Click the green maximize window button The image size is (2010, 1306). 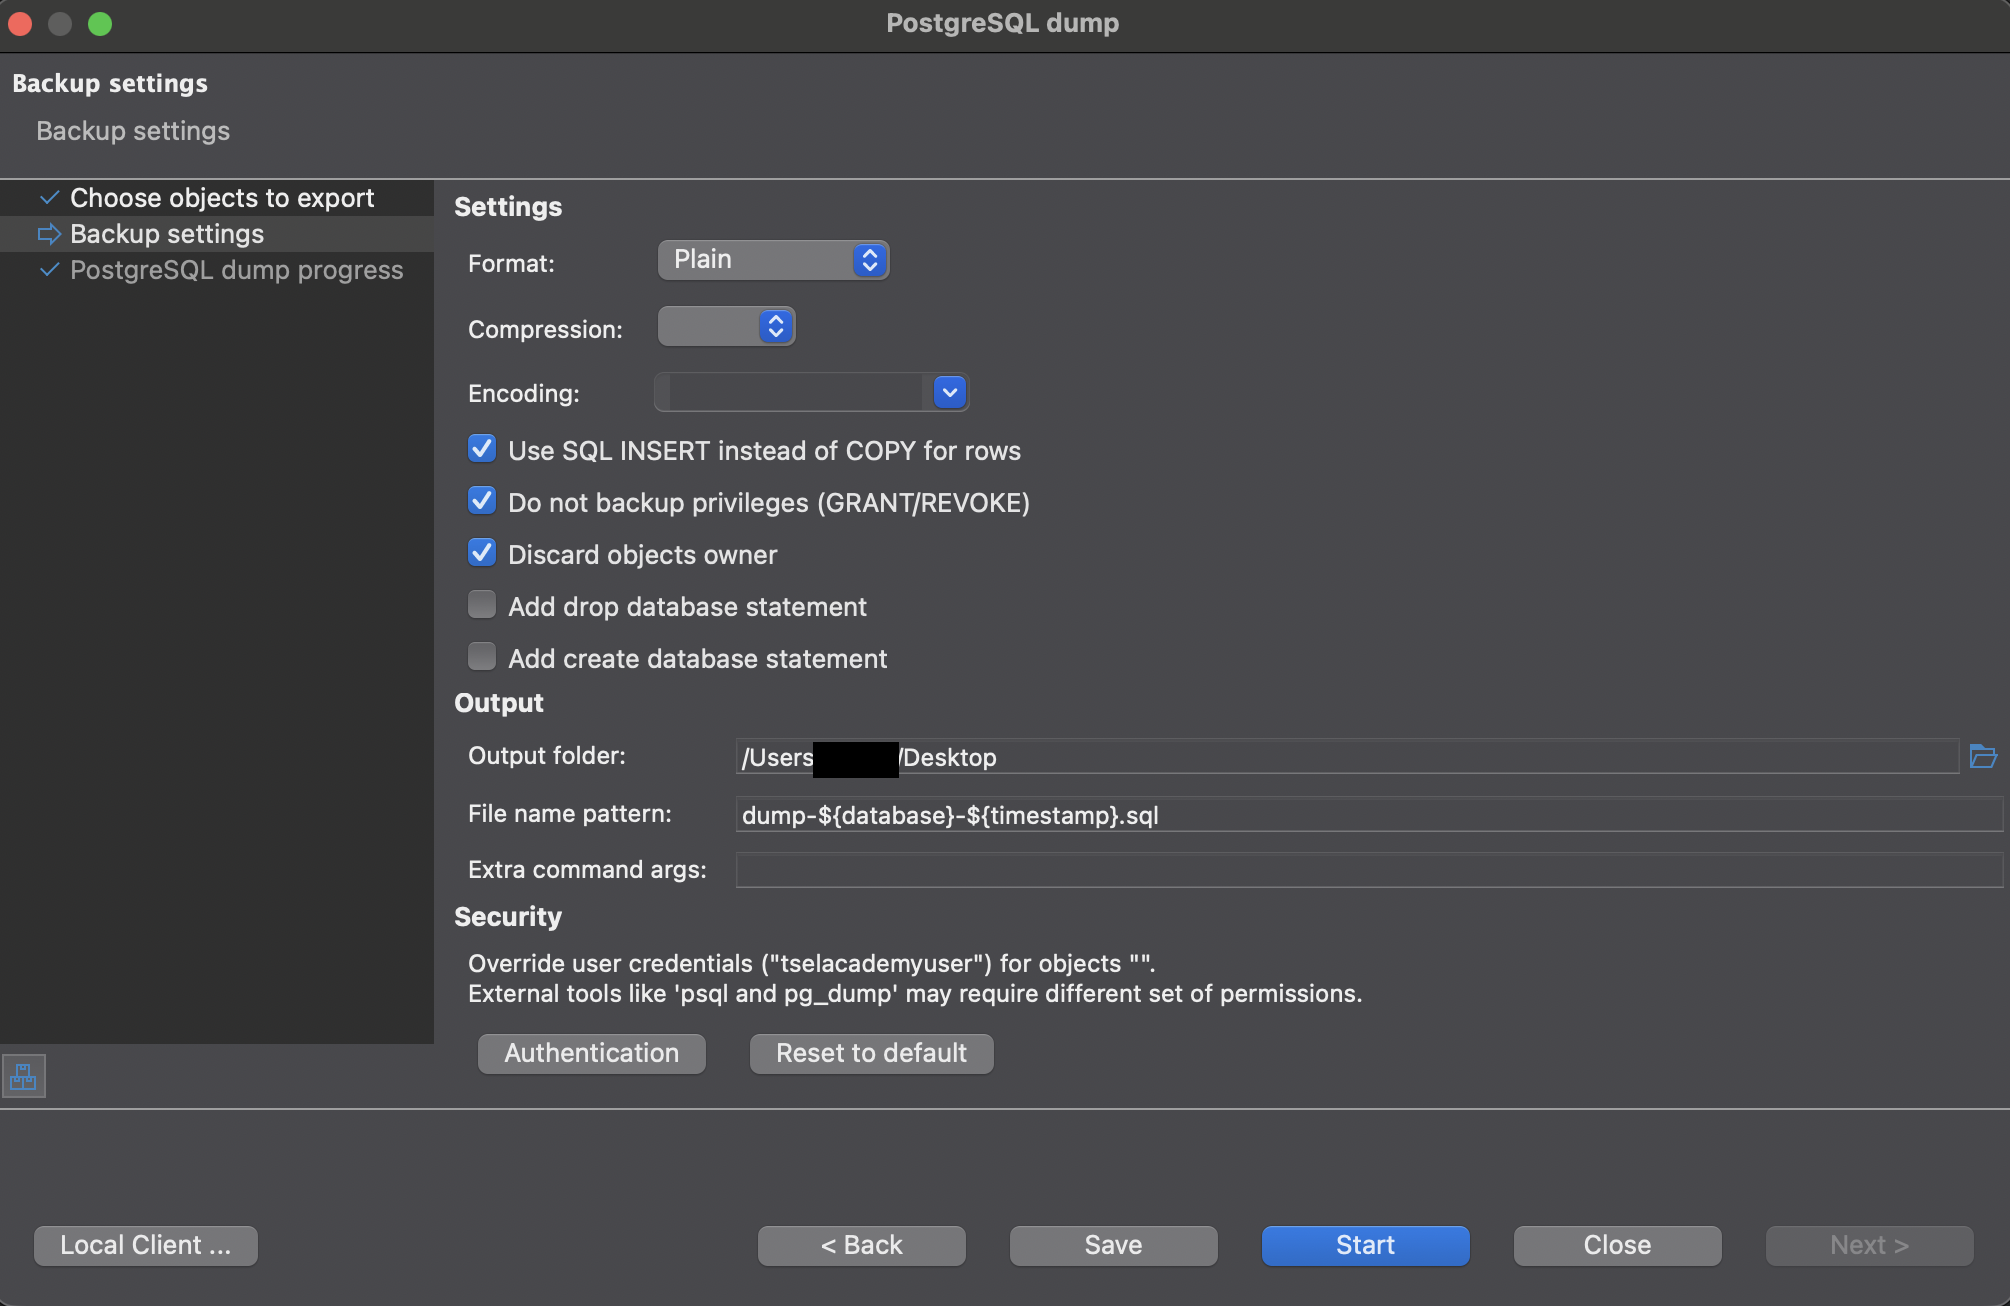(100, 23)
